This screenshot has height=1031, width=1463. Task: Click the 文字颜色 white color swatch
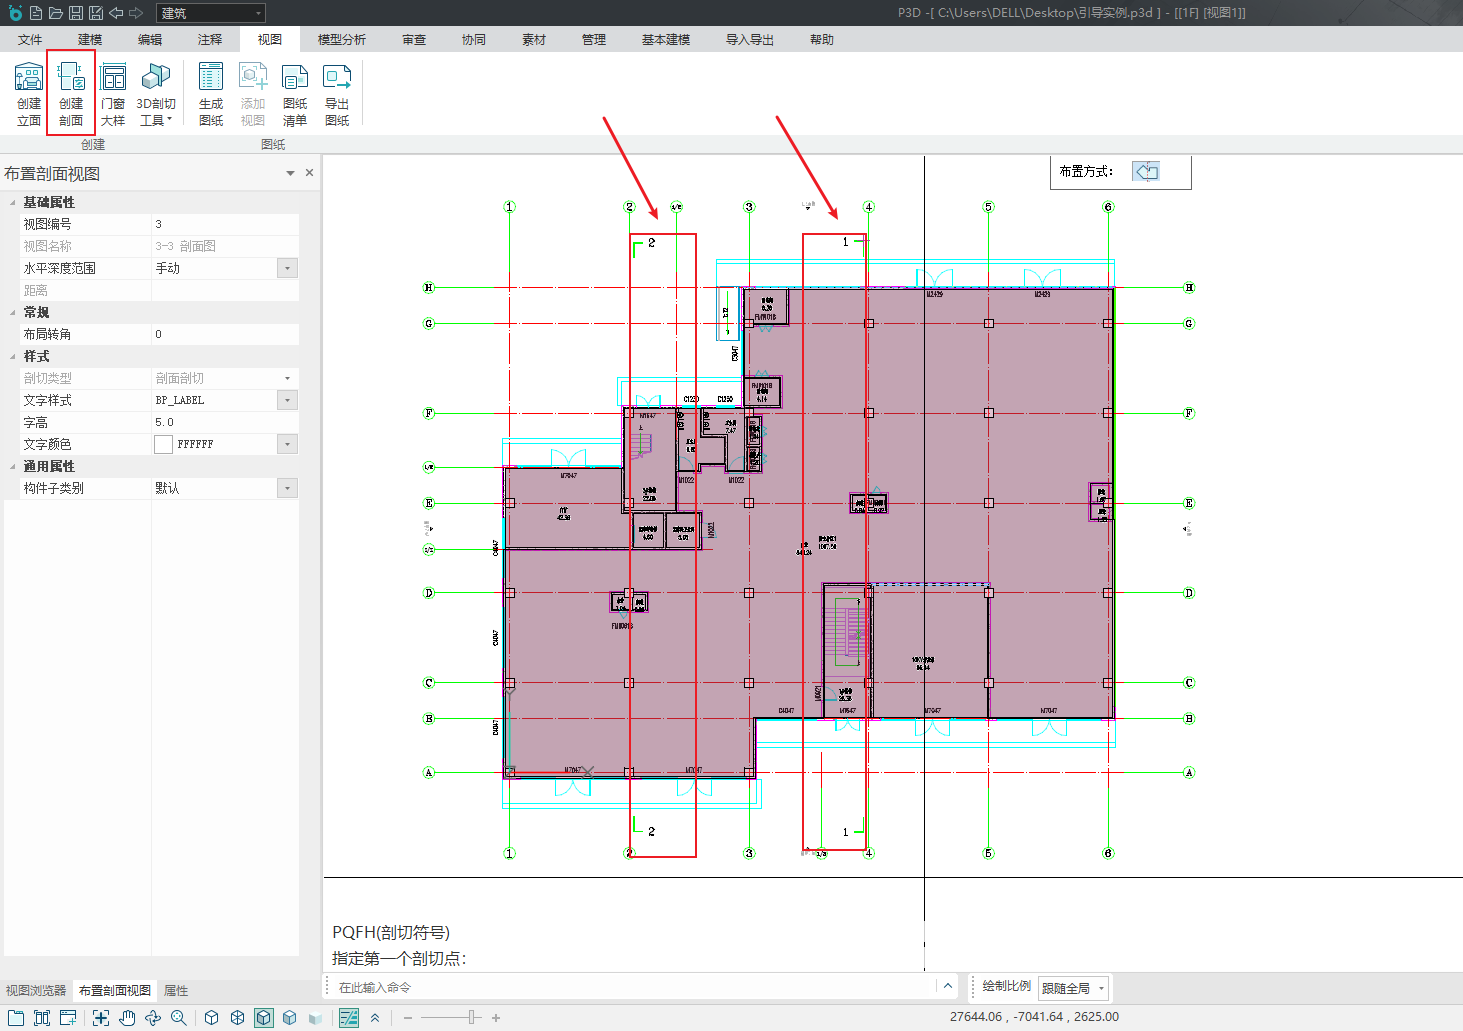[164, 444]
